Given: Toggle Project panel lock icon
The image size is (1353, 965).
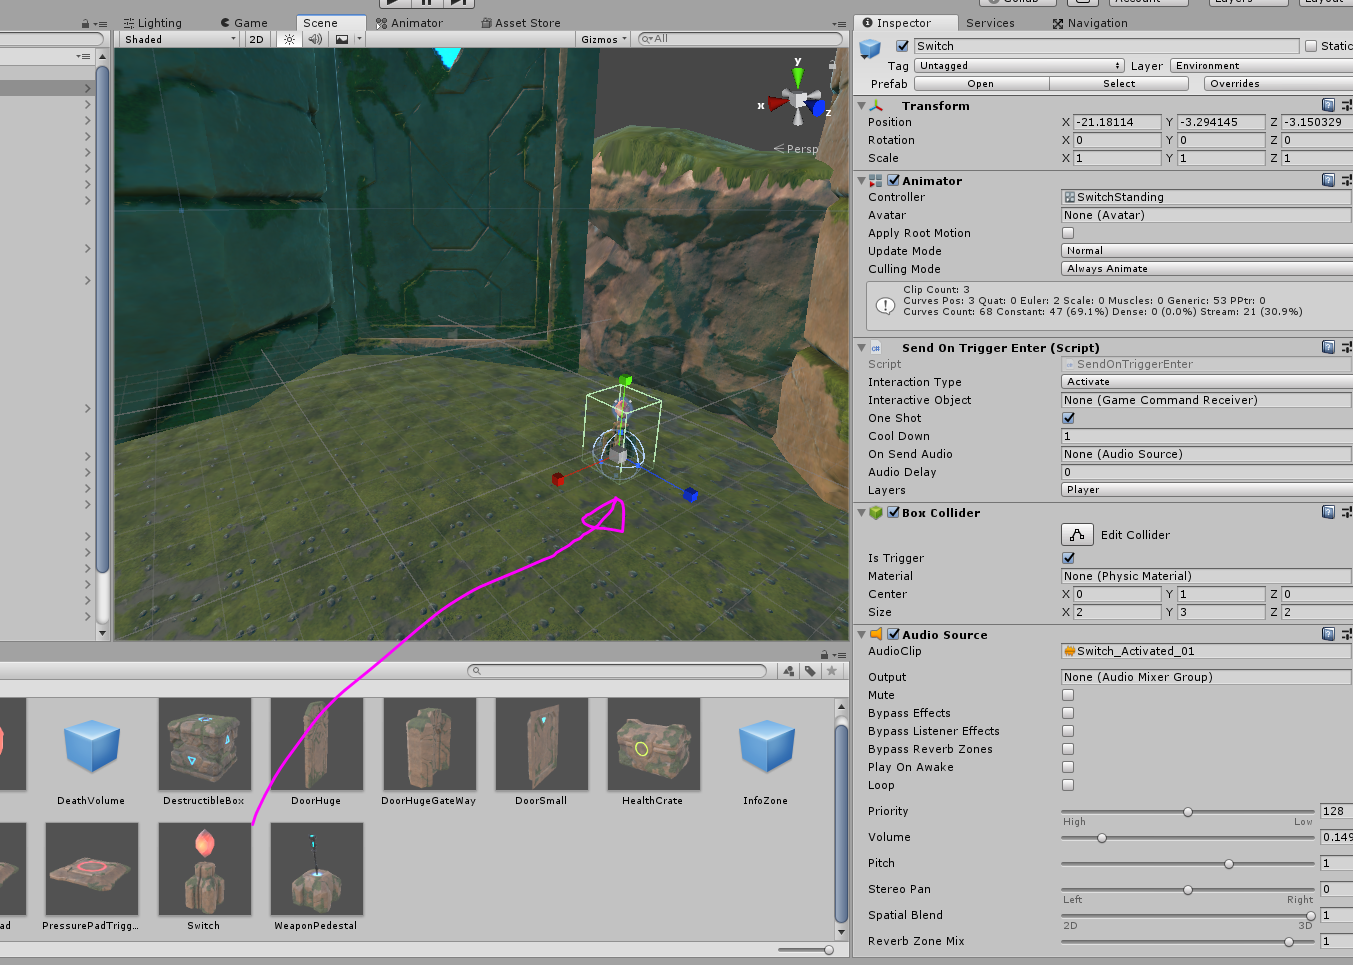Looking at the screenshot, I should [x=826, y=655].
